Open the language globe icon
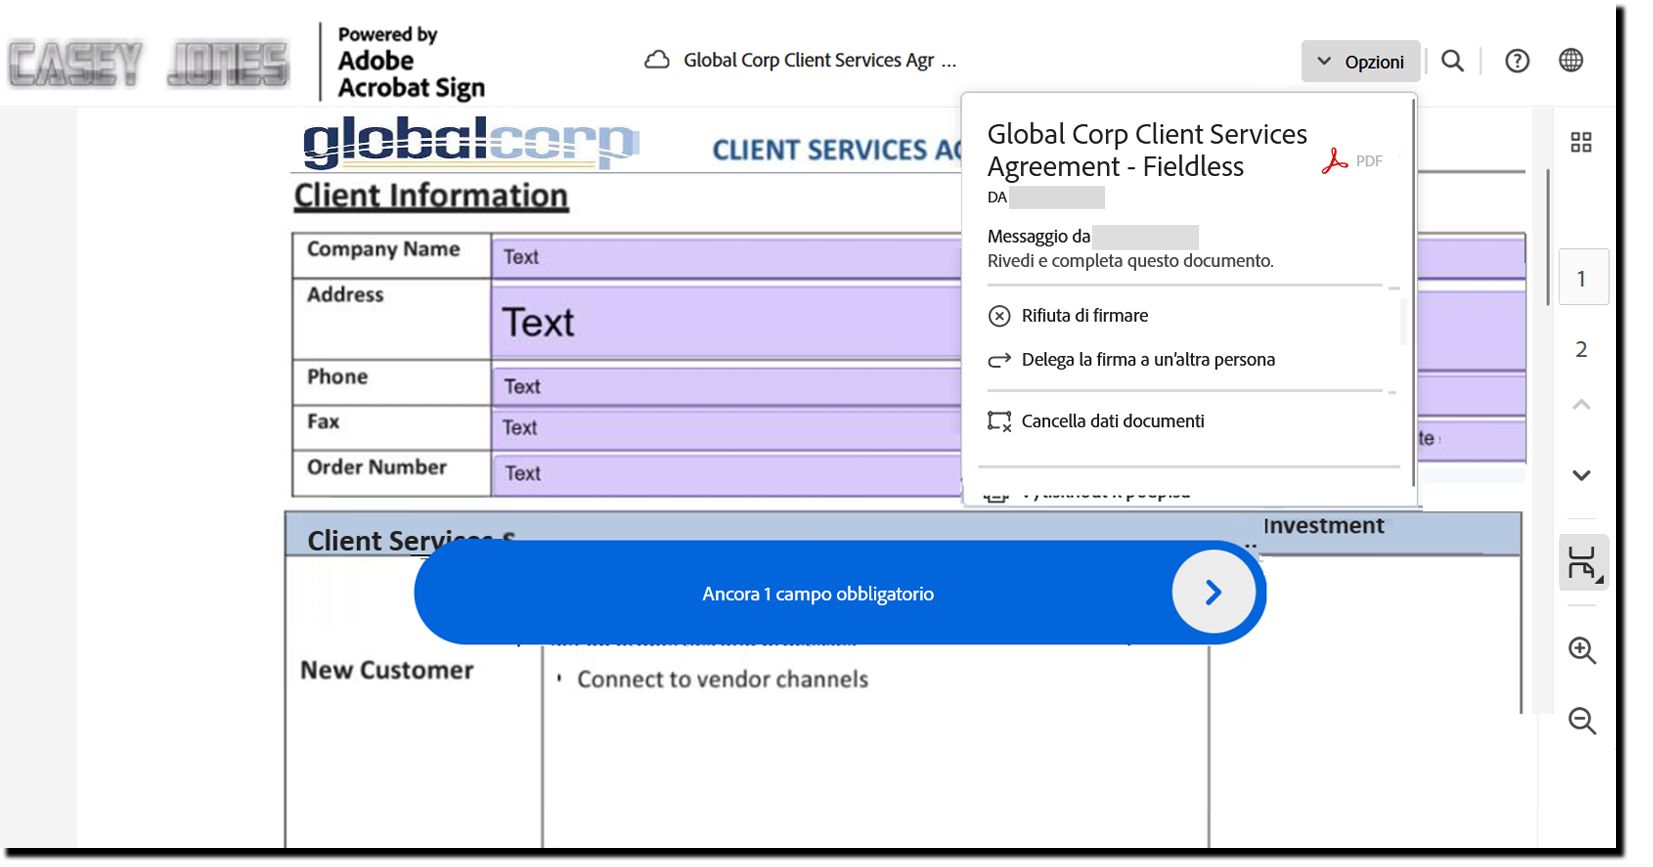1653x867 pixels. [x=1571, y=60]
